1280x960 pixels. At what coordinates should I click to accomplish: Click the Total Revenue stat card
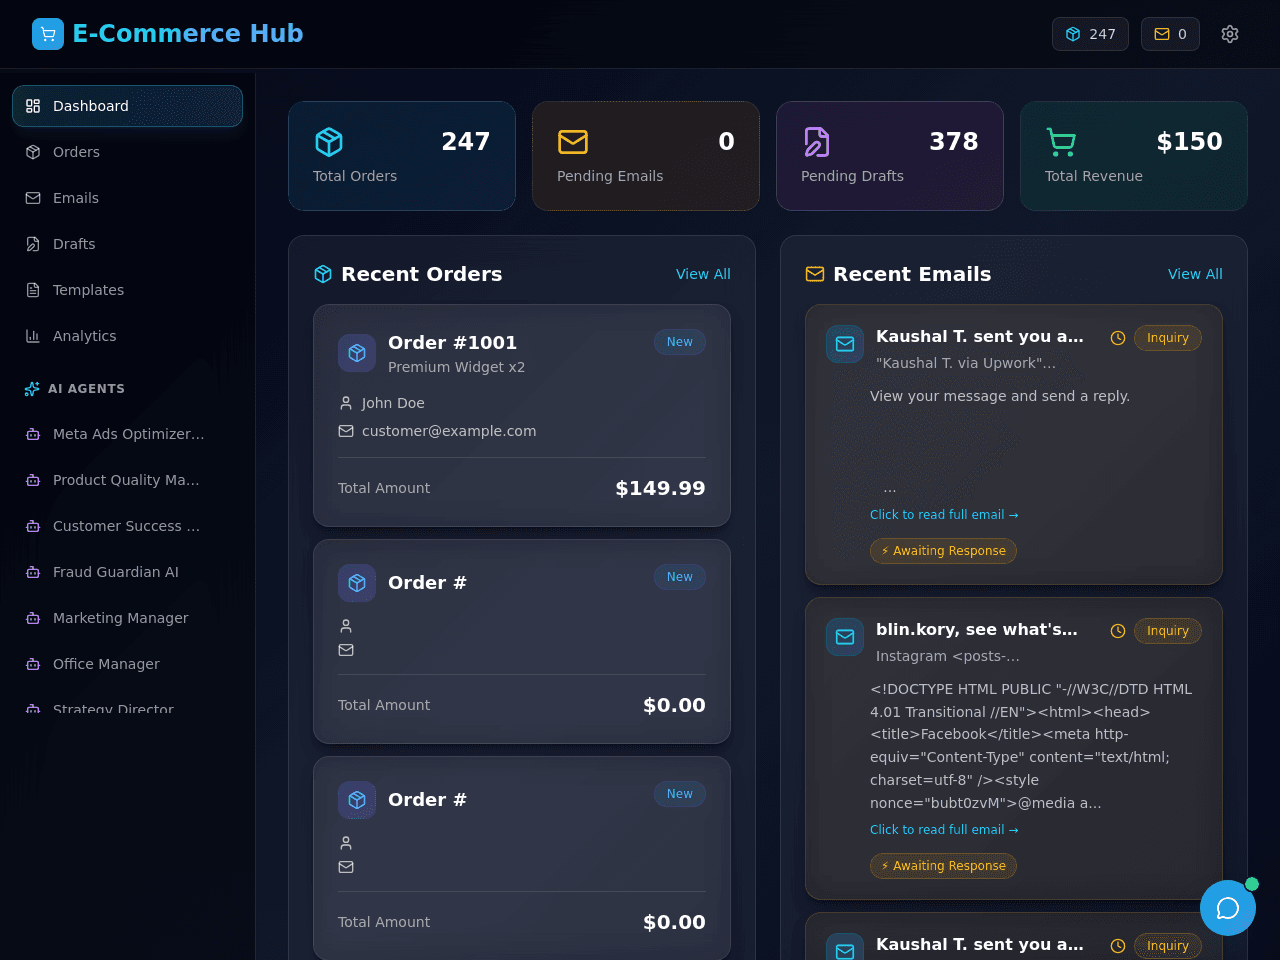click(1134, 156)
